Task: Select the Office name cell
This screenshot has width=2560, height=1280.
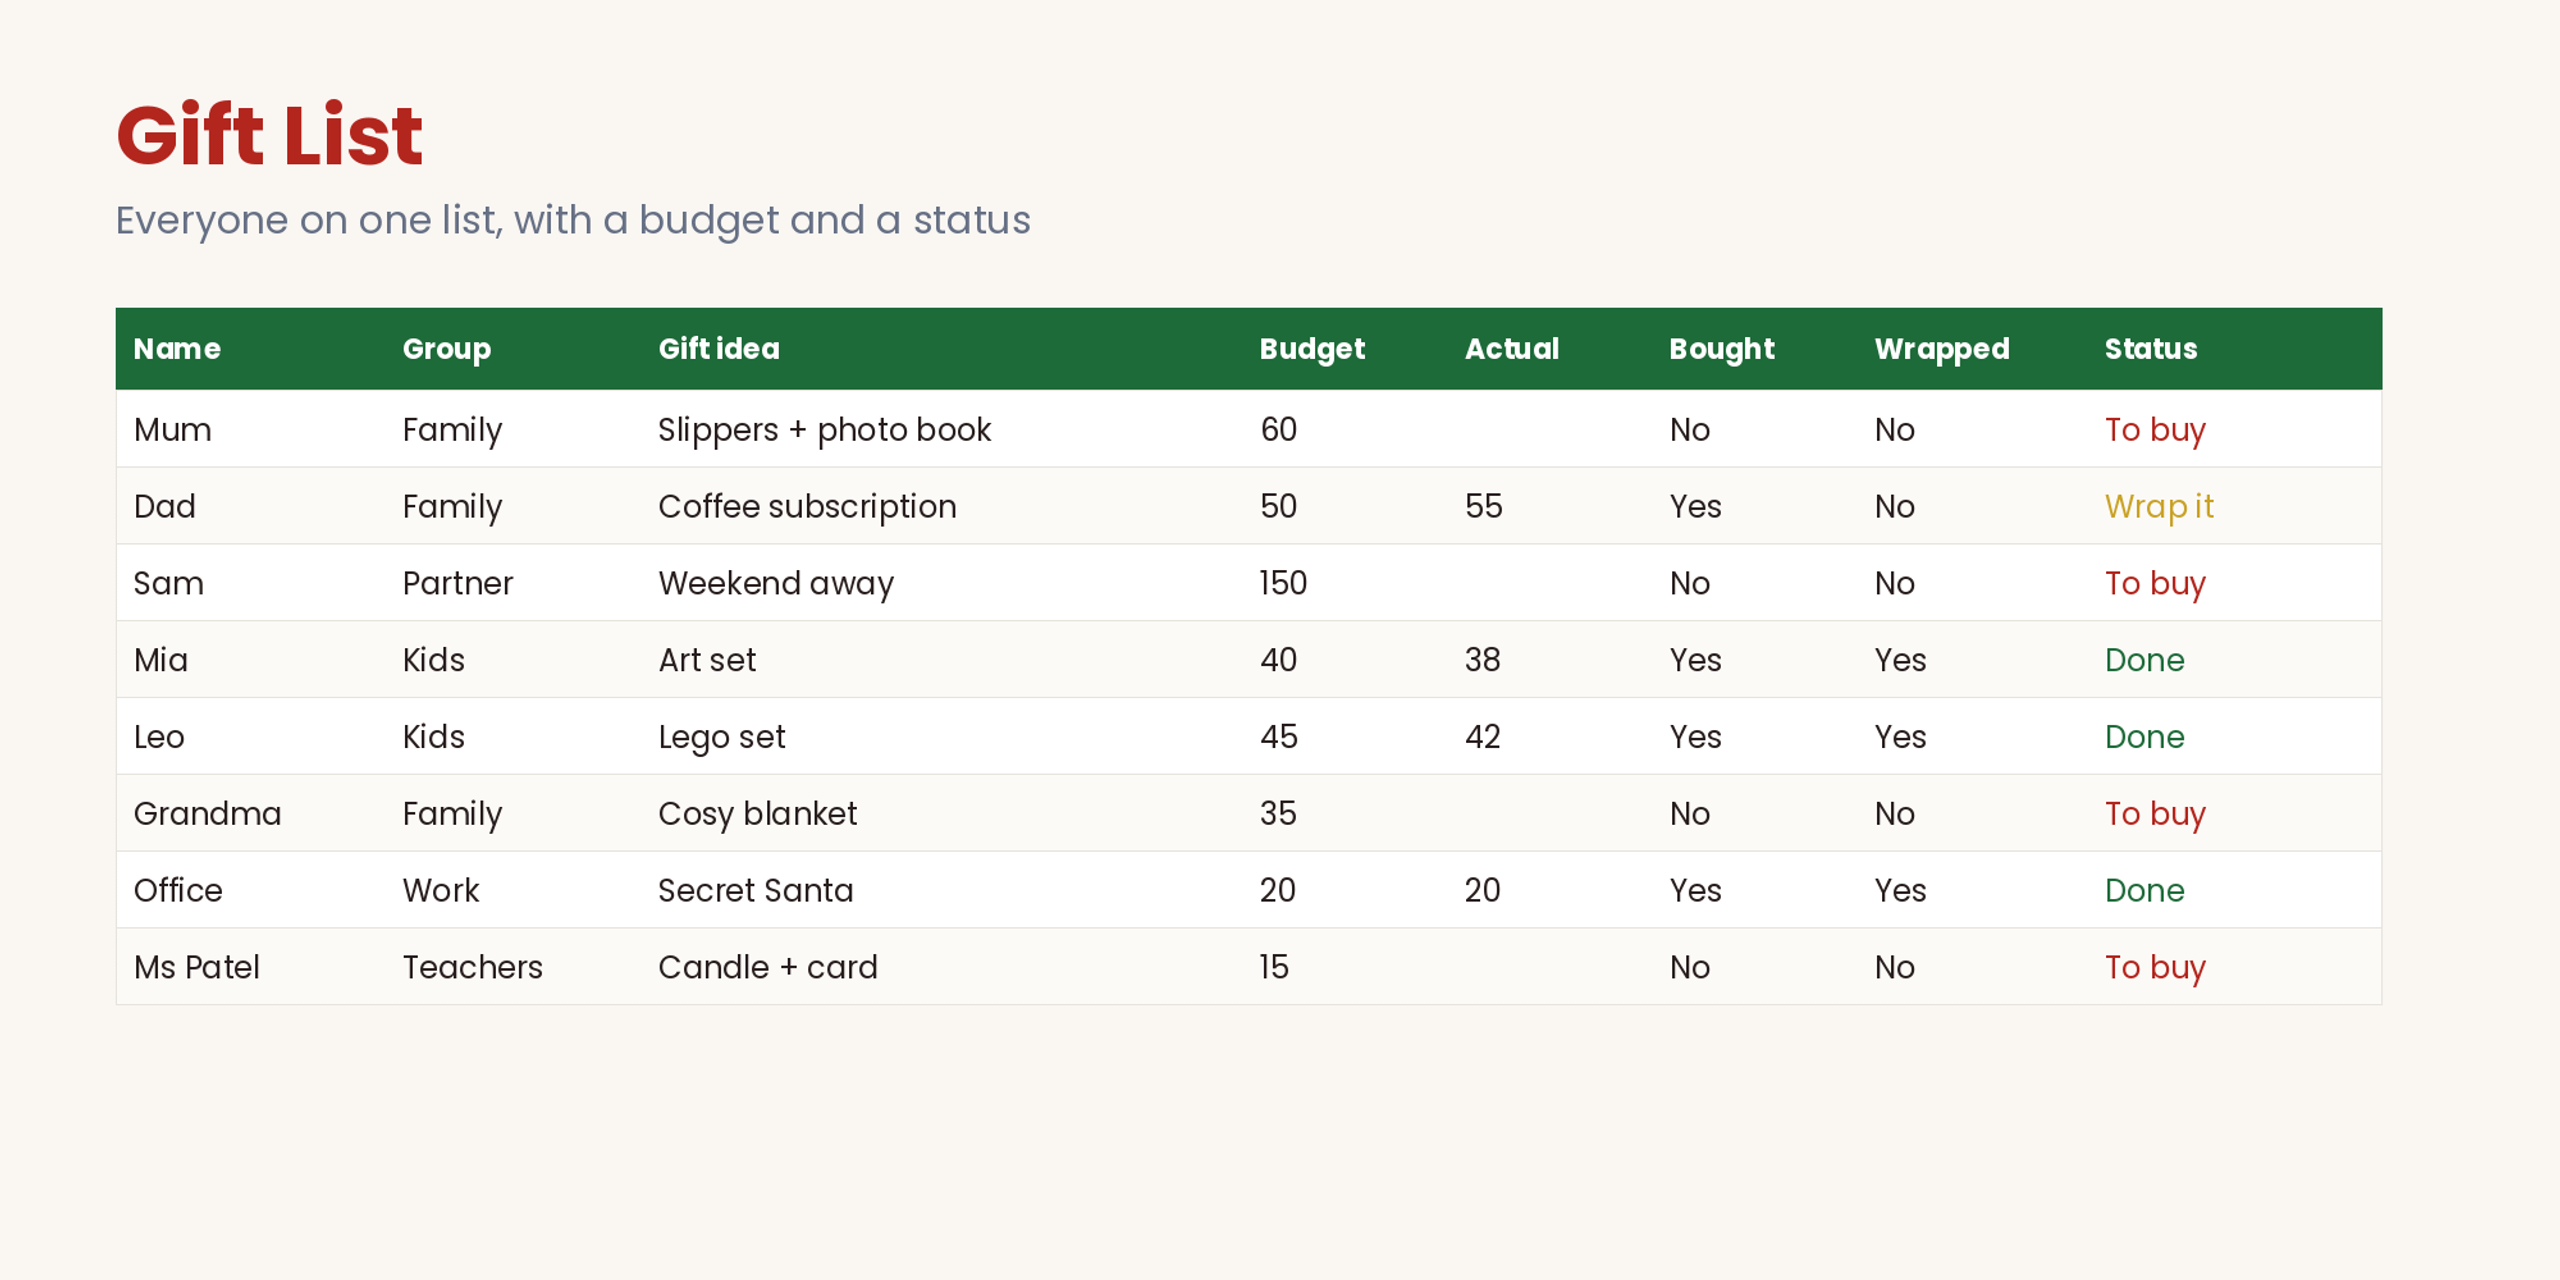Action: click(x=179, y=890)
